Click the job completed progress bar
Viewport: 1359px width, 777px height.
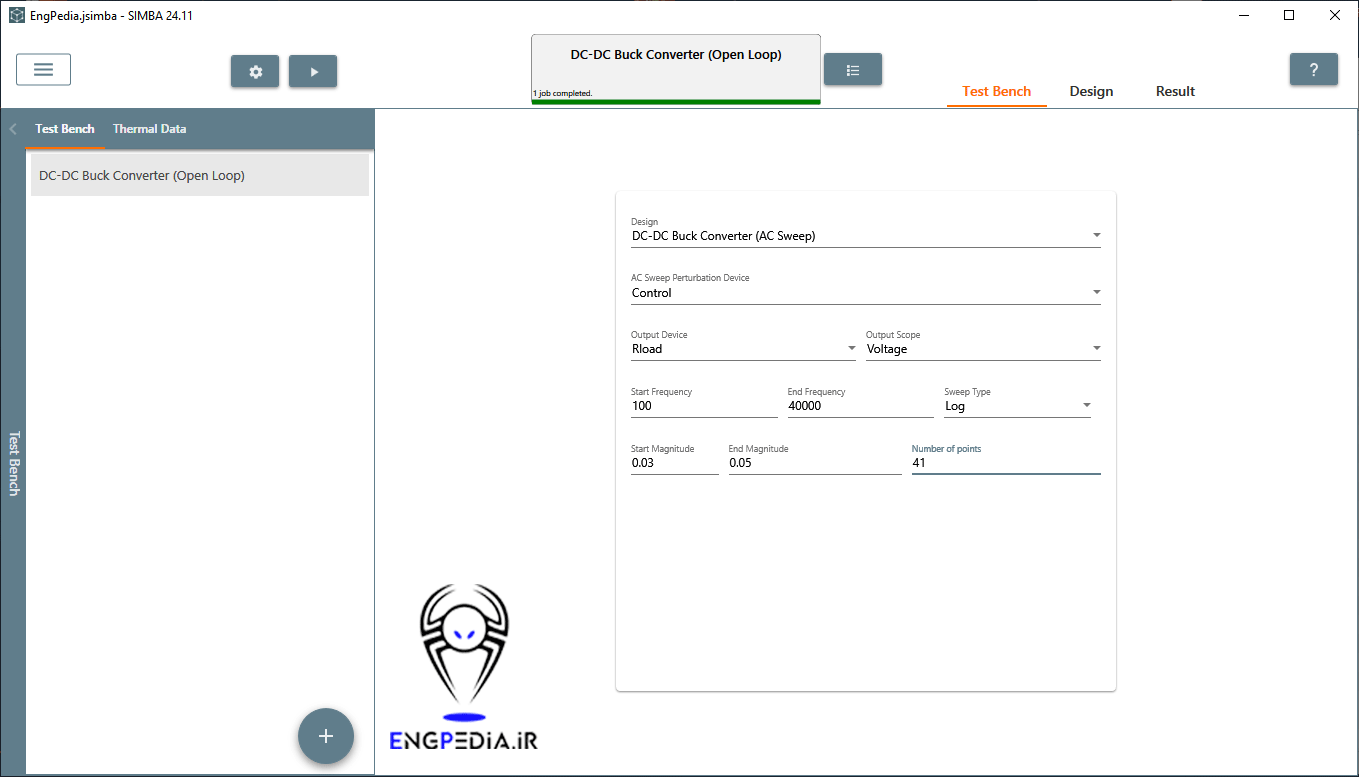(675, 101)
